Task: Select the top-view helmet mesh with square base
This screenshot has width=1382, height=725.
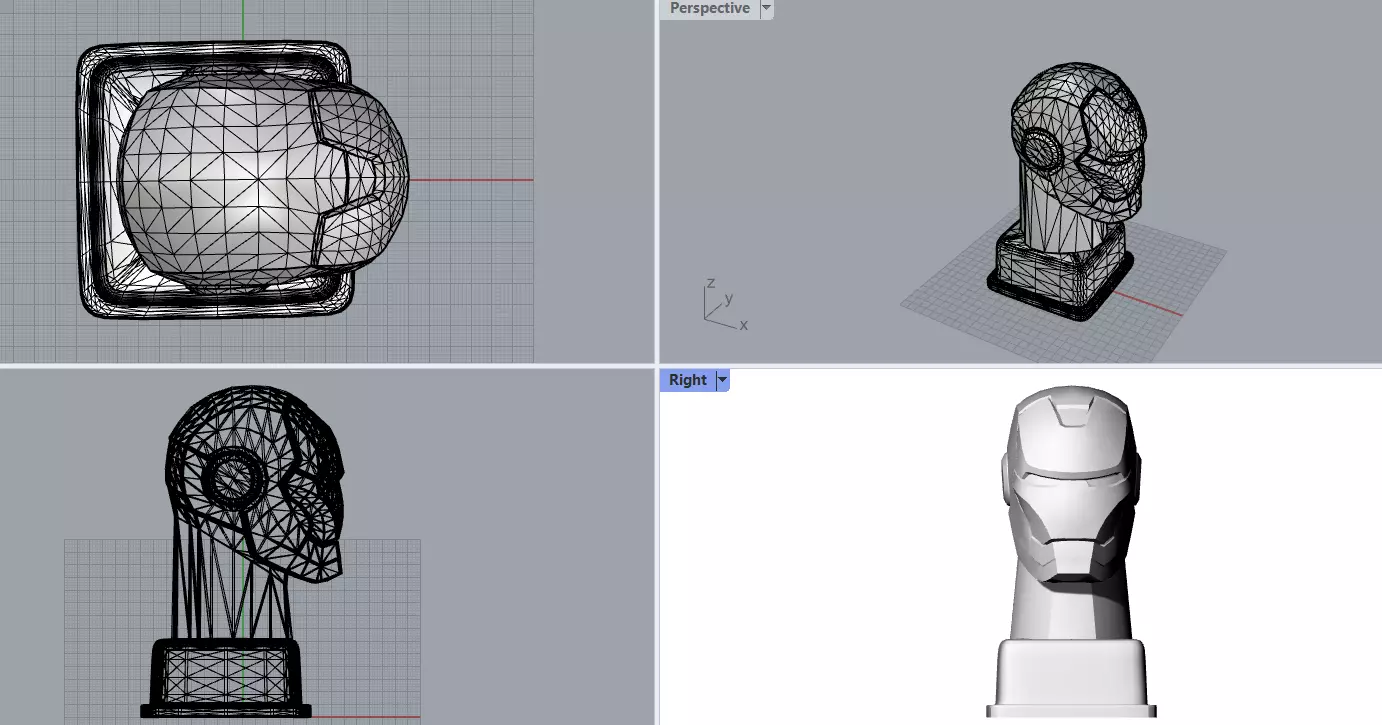Action: 242,180
